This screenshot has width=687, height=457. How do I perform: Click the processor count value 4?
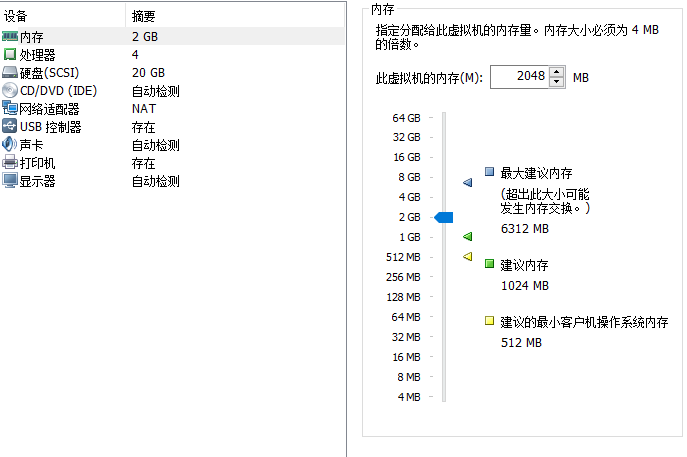point(135,55)
